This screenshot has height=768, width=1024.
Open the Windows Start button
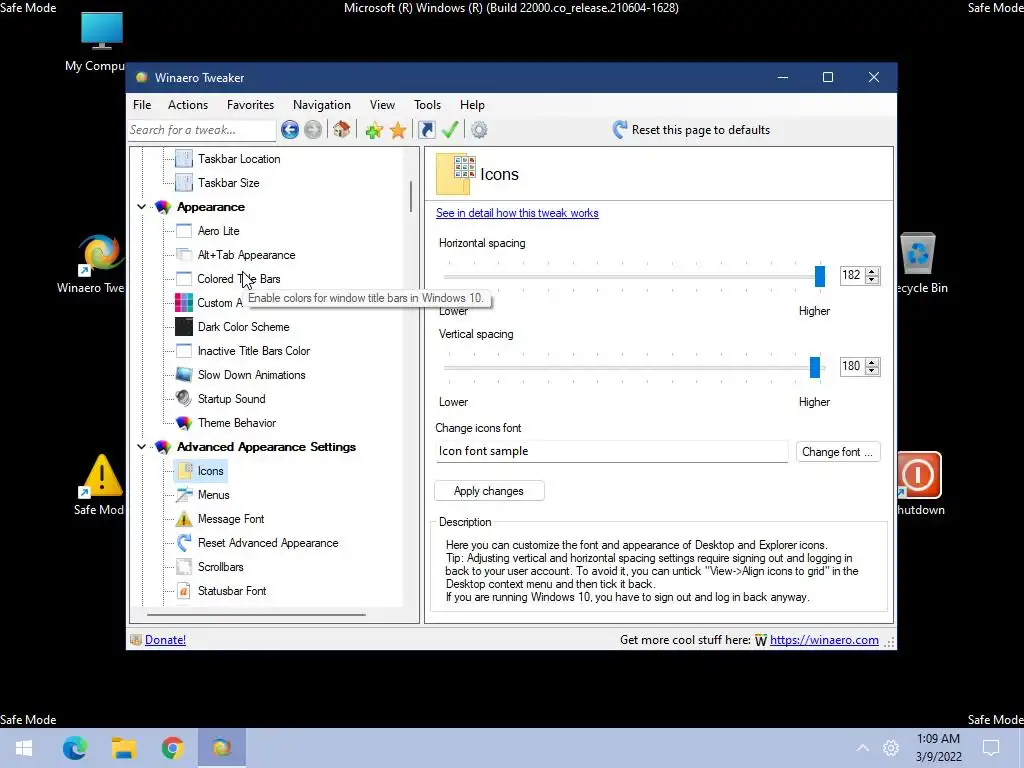pyautogui.click(x=24, y=748)
